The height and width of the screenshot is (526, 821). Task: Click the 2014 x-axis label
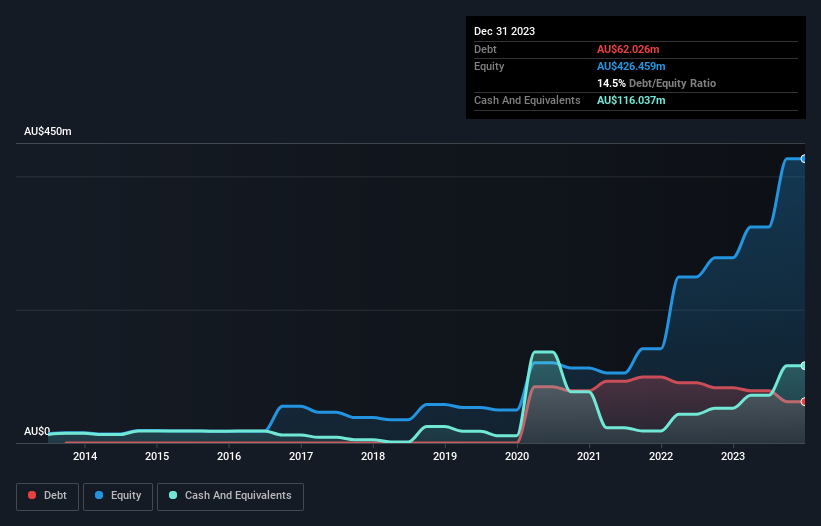[x=85, y=456]
